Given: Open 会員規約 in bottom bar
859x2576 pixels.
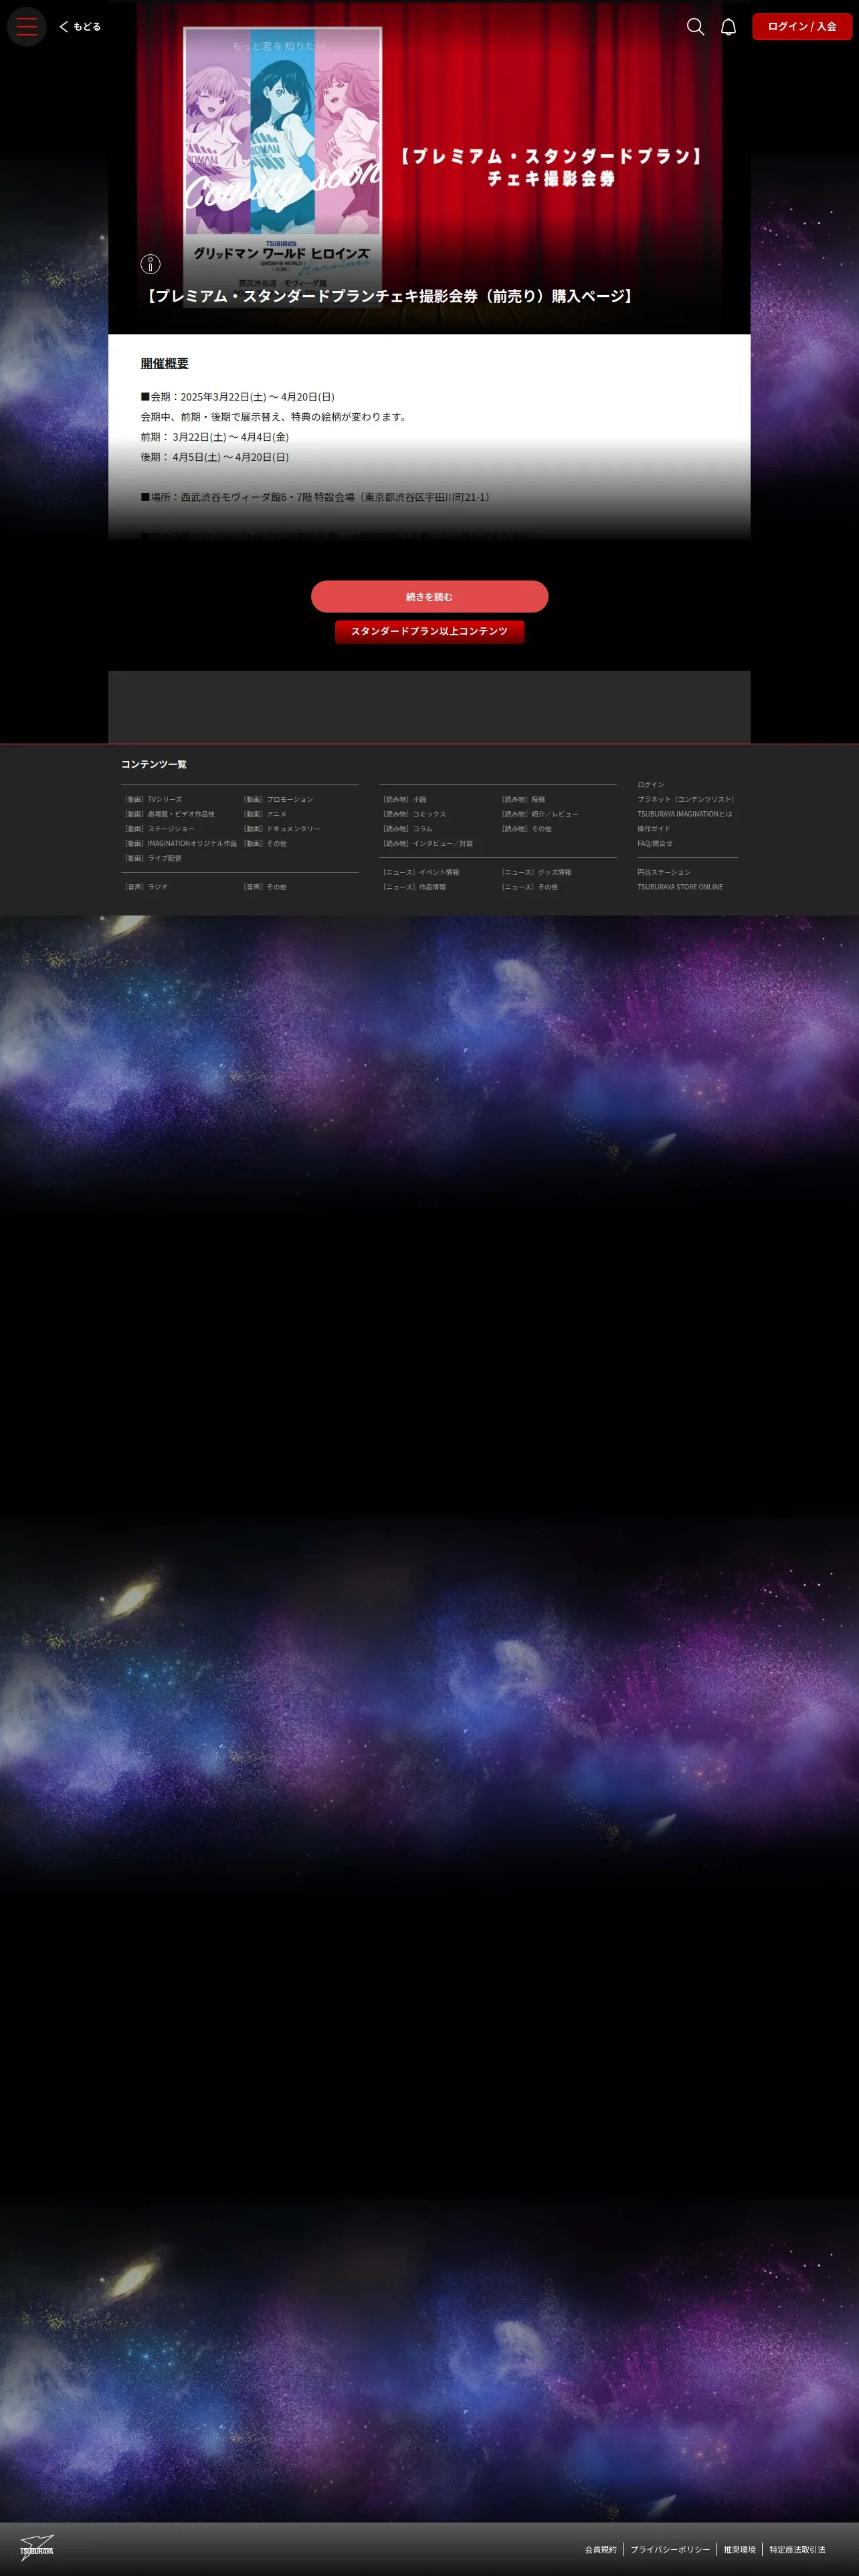Looking at the screenshot, I should [601, 2550].
